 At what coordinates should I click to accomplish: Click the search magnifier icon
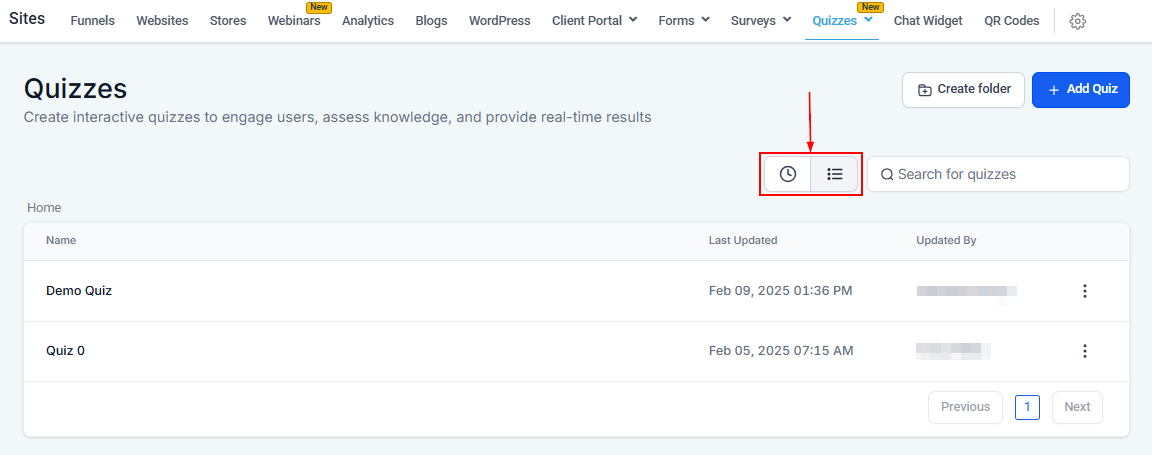pyautogui.click(x=887, y=174)
